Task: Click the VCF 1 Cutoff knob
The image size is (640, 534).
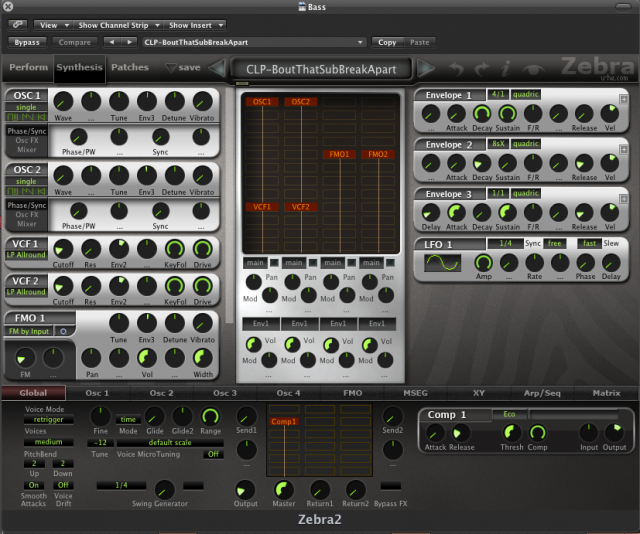Action: point(63,249)
